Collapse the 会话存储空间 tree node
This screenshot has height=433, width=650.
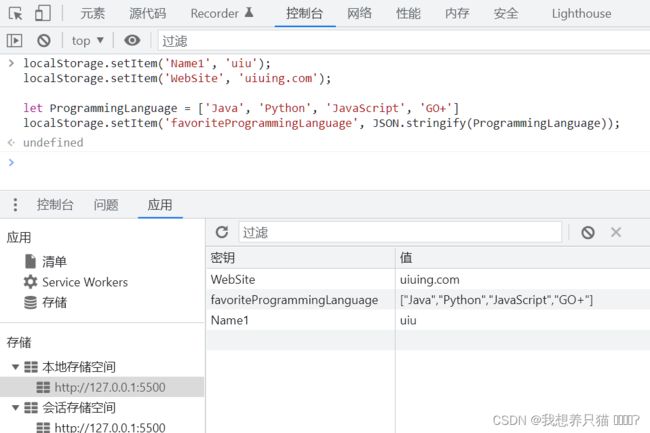pyautogui.click(x=15, y=408)
